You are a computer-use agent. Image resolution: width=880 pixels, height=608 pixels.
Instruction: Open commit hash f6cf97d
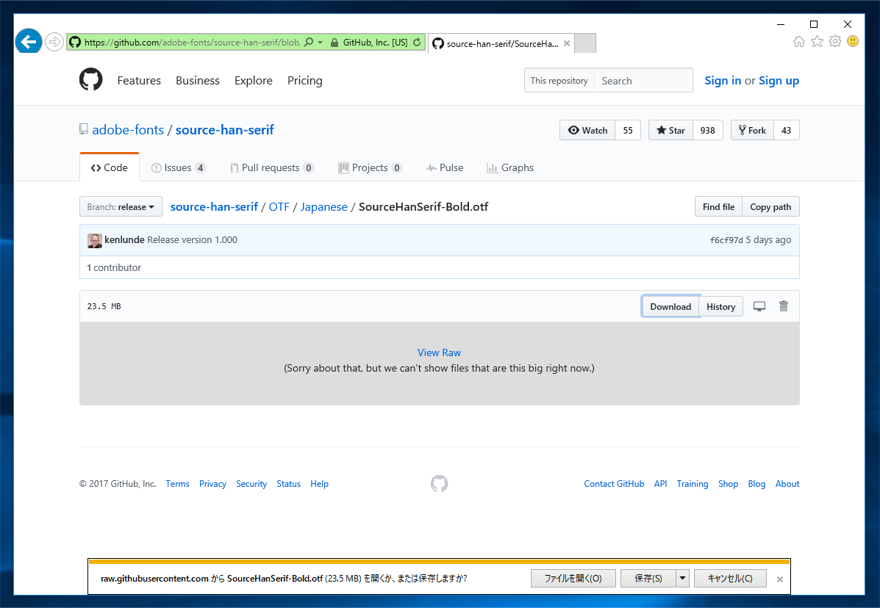point(726,240)
